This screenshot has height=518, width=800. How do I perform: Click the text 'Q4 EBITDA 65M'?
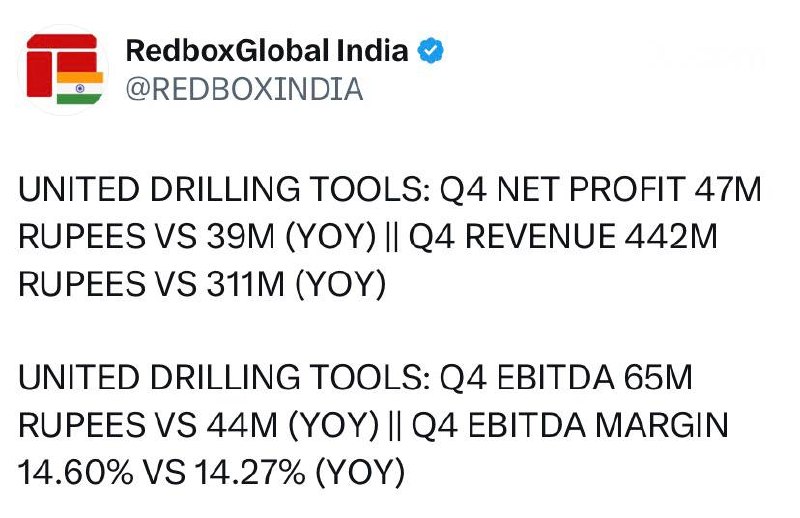tap(566, 378)
